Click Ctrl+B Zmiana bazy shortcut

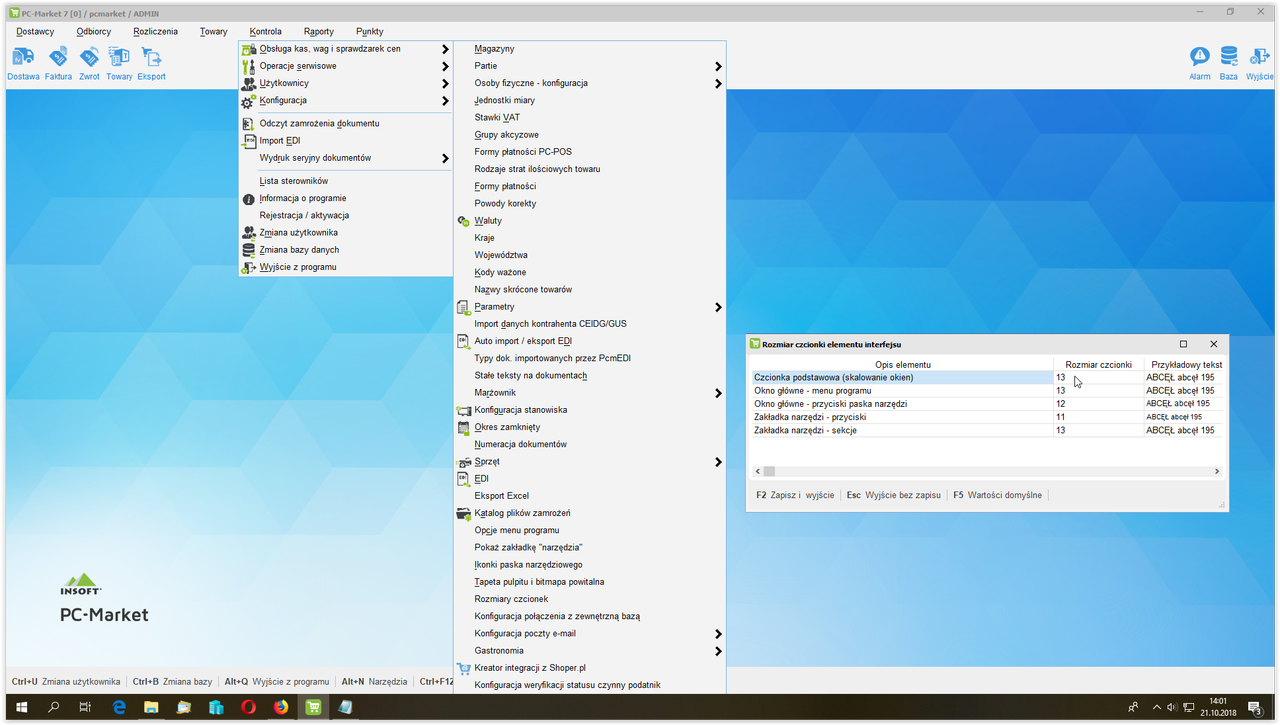pyautogui.click(x=172, y=682)
